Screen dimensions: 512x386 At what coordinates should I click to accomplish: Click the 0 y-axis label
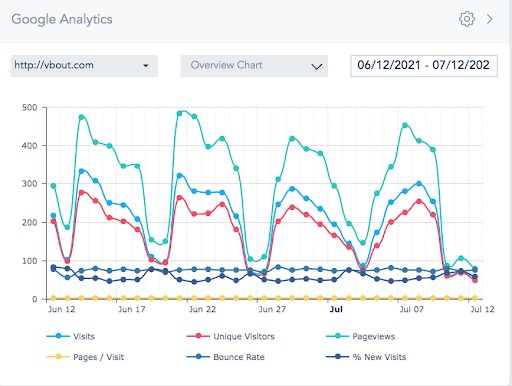[x=35, y=299]
